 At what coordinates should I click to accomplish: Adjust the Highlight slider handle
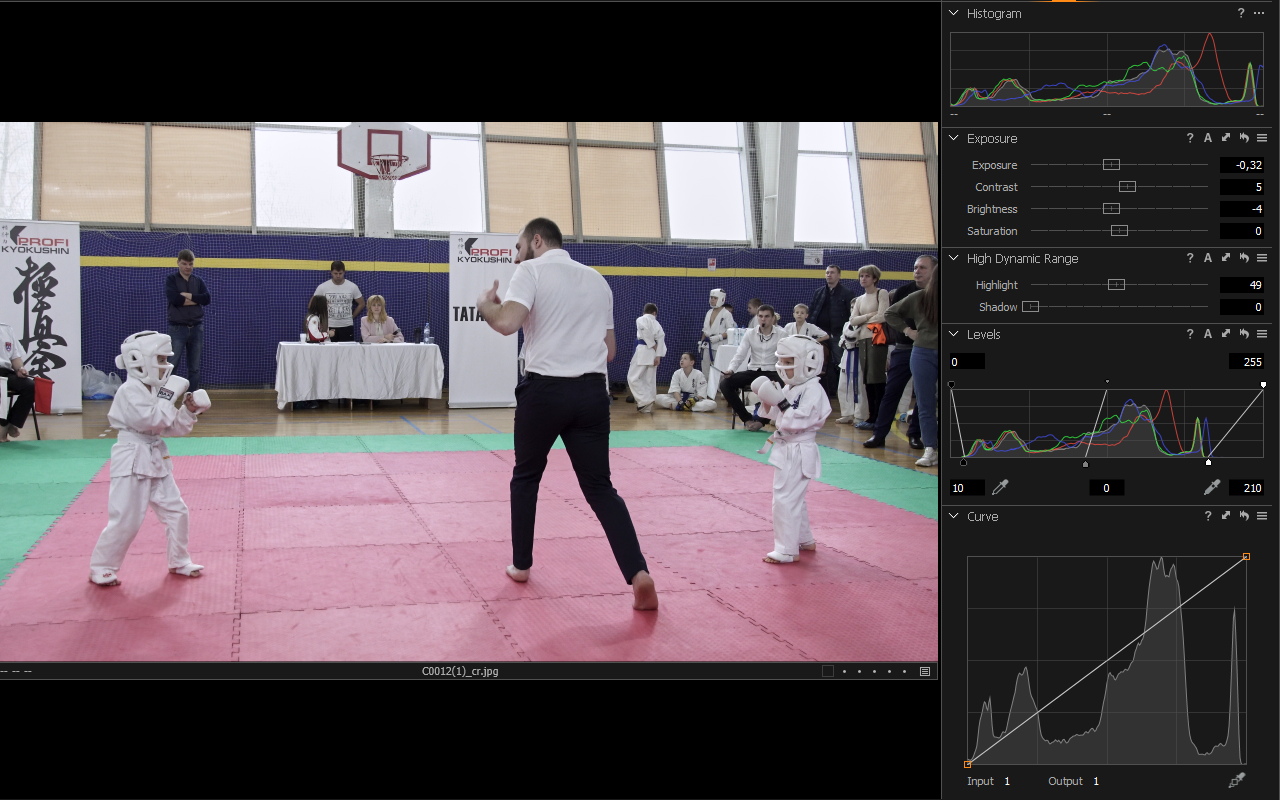(1116, 285)
